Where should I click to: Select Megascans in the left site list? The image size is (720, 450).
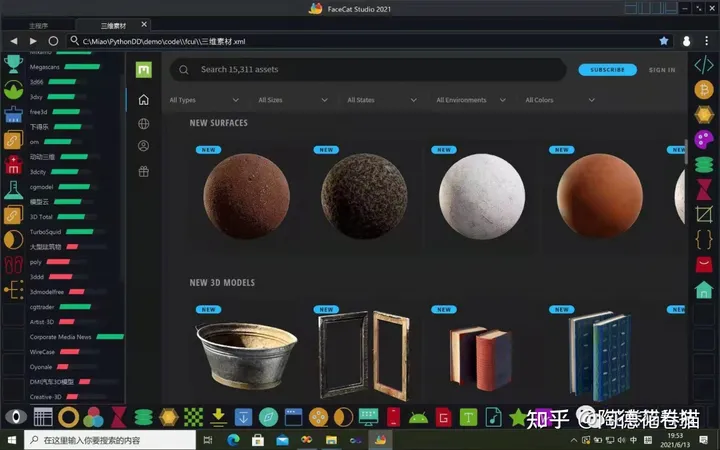[x=43, y=67]
